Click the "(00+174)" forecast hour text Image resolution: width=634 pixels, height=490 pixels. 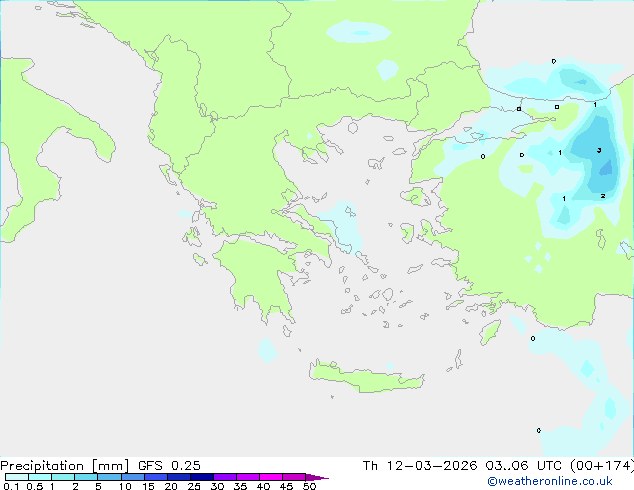coord(602,465)
